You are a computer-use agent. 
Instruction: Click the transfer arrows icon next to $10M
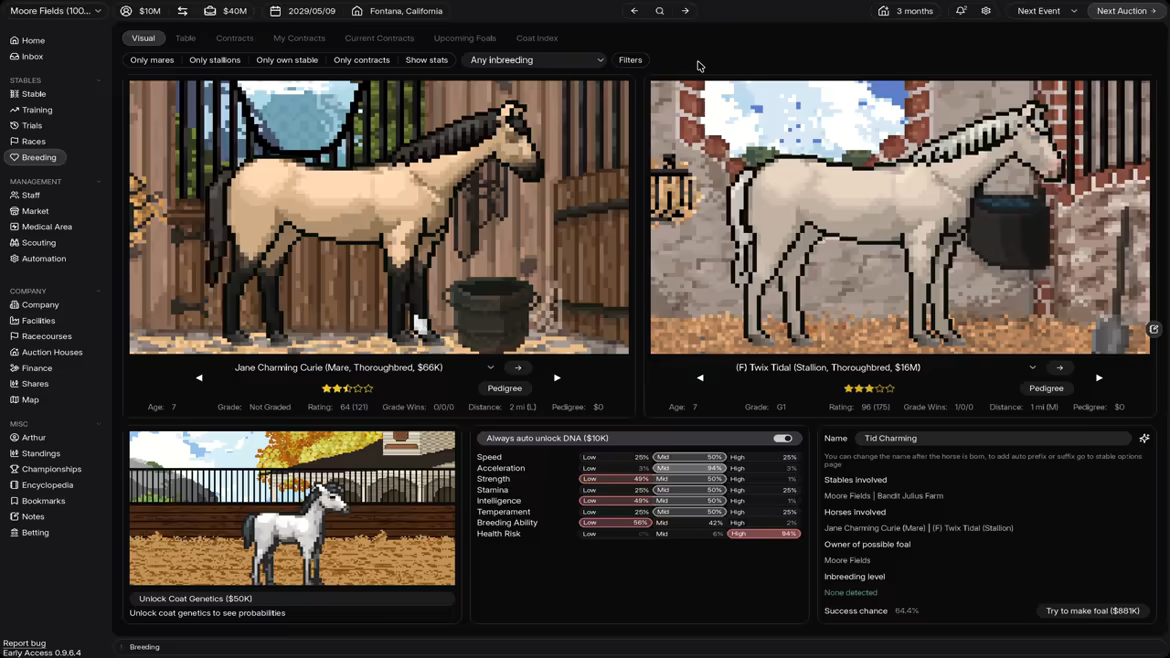(183, 11)
